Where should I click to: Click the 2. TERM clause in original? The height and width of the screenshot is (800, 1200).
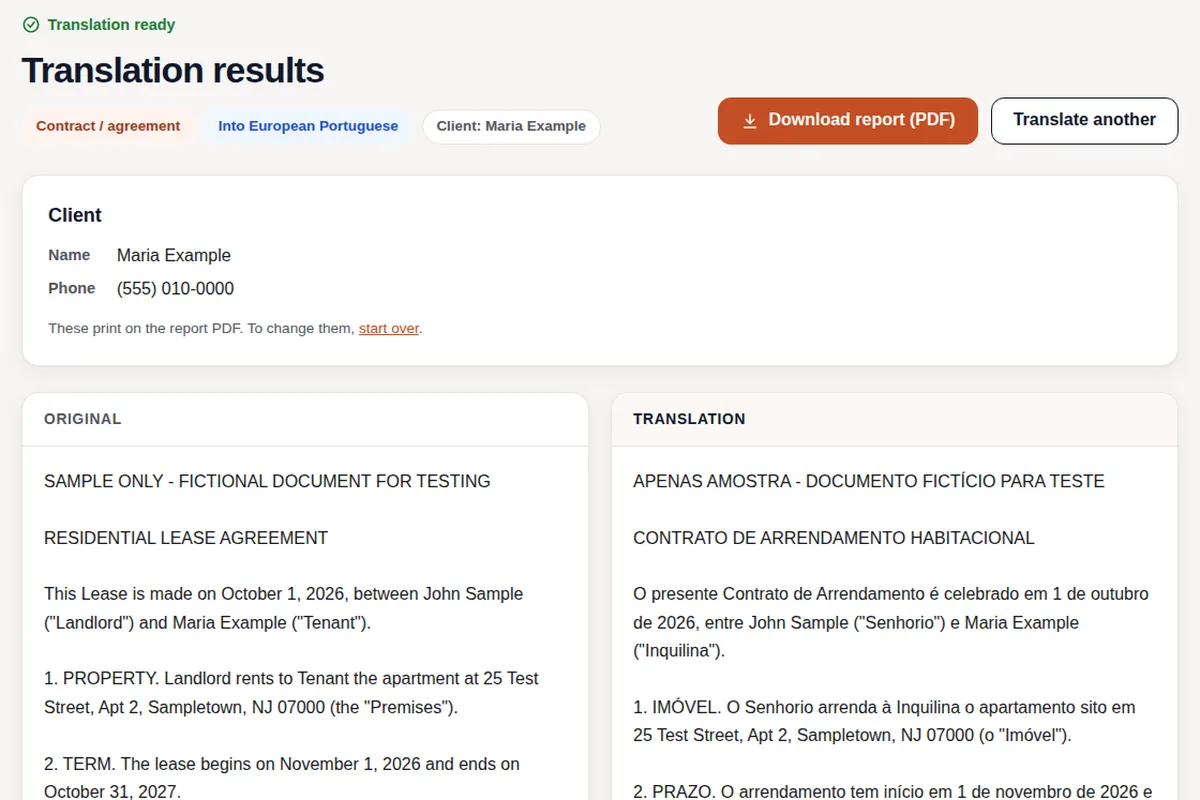[282, 777]
